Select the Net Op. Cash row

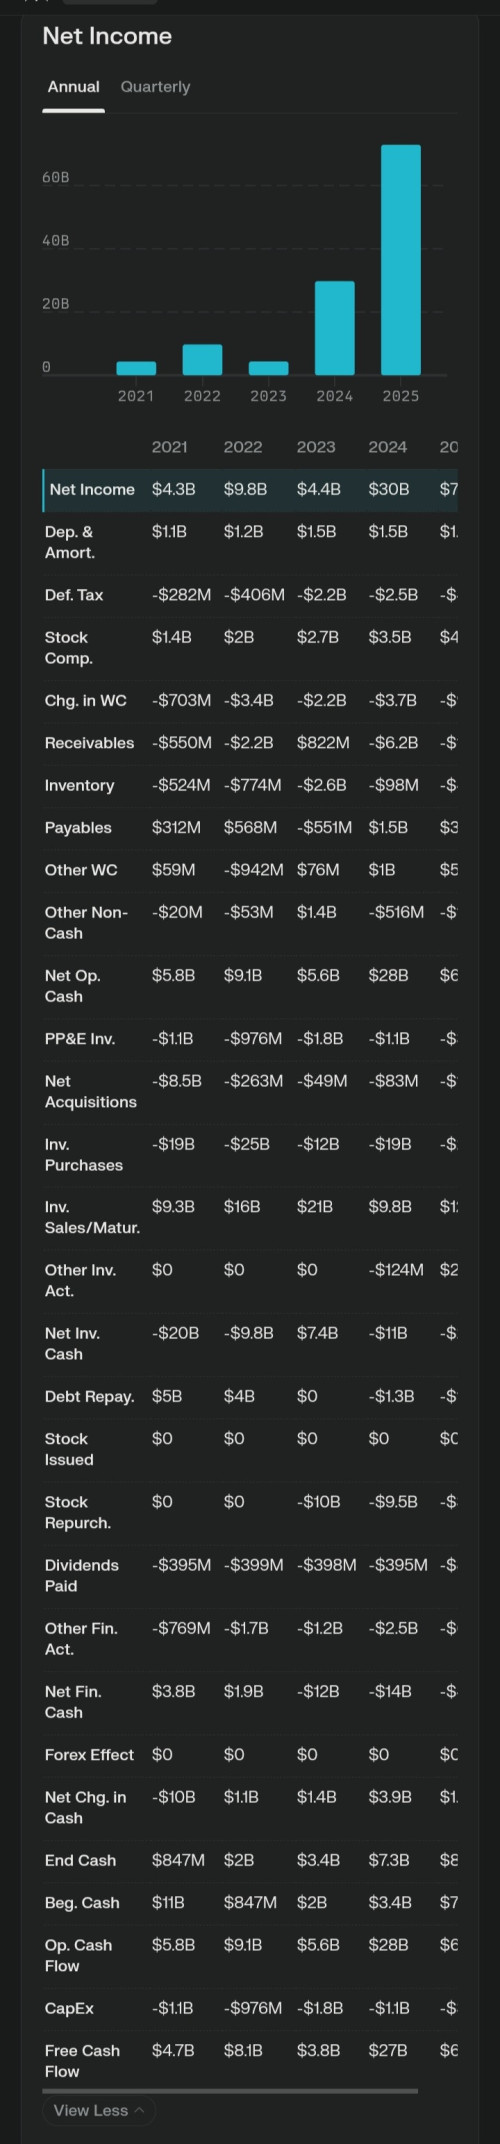[250, 986]
